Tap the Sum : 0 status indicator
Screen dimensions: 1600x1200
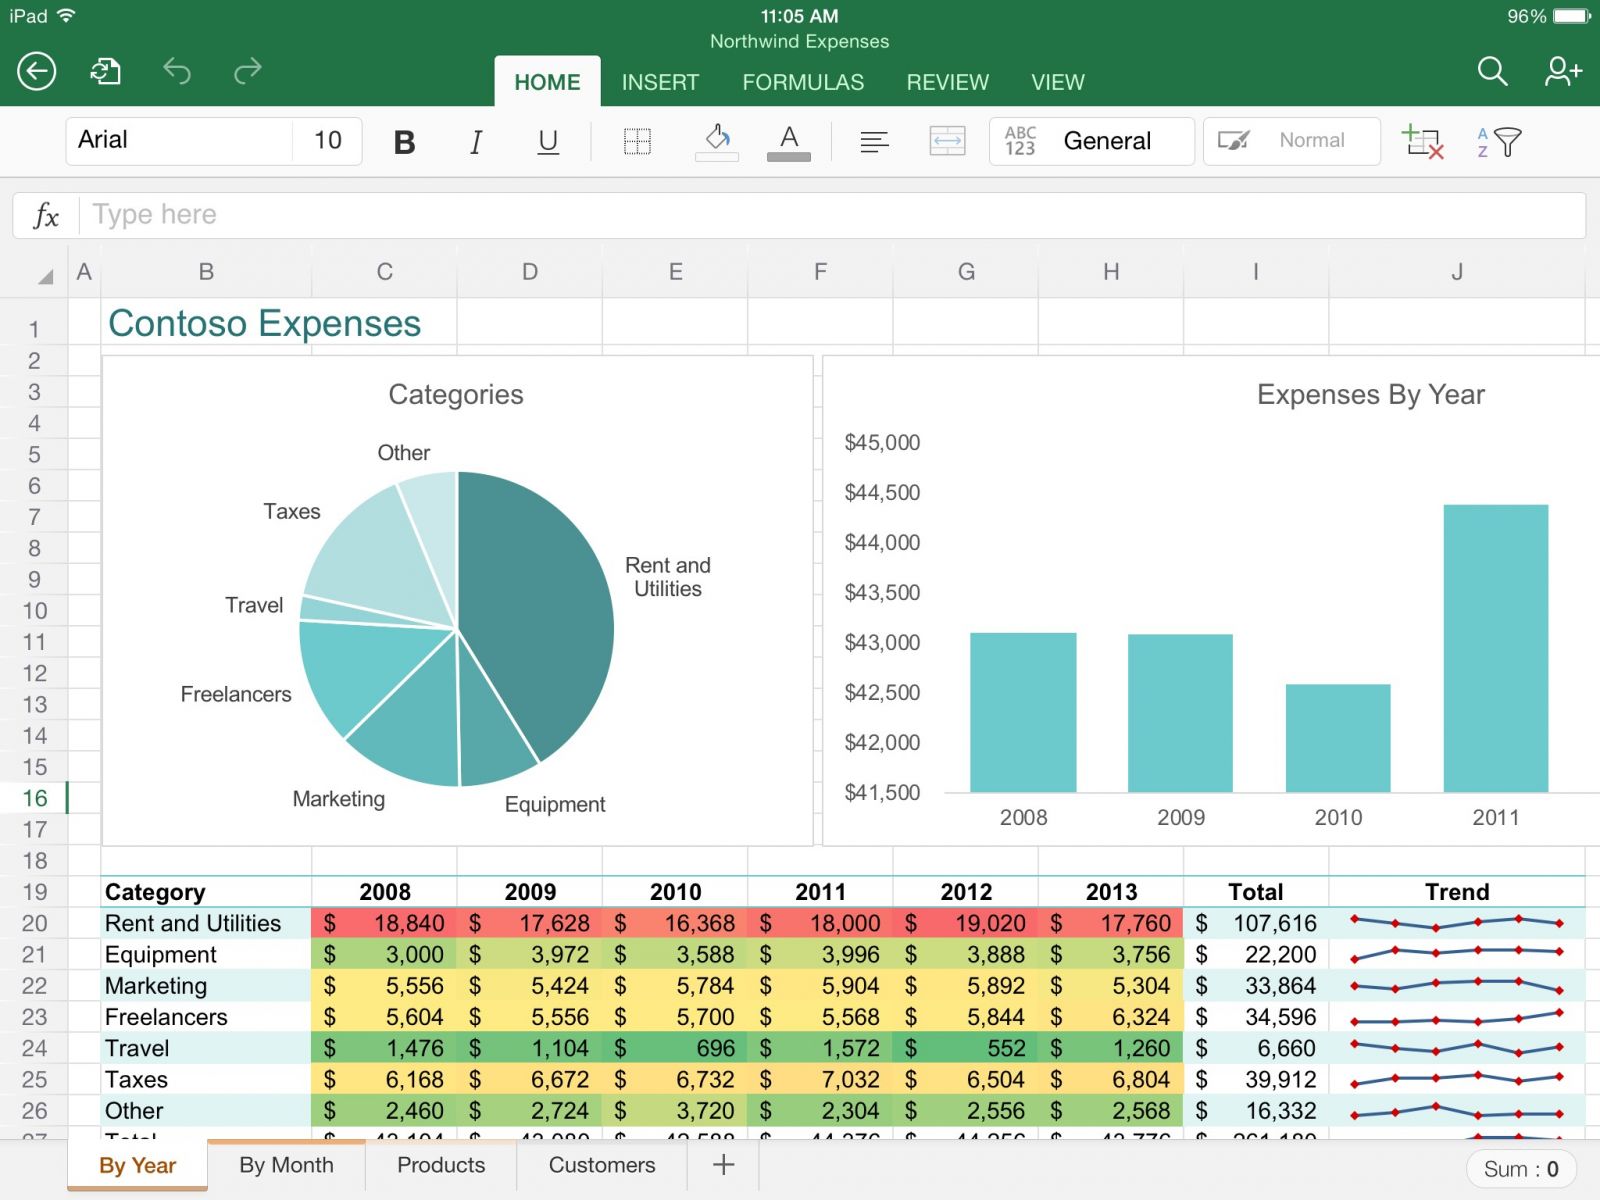click(1521, 1169)
